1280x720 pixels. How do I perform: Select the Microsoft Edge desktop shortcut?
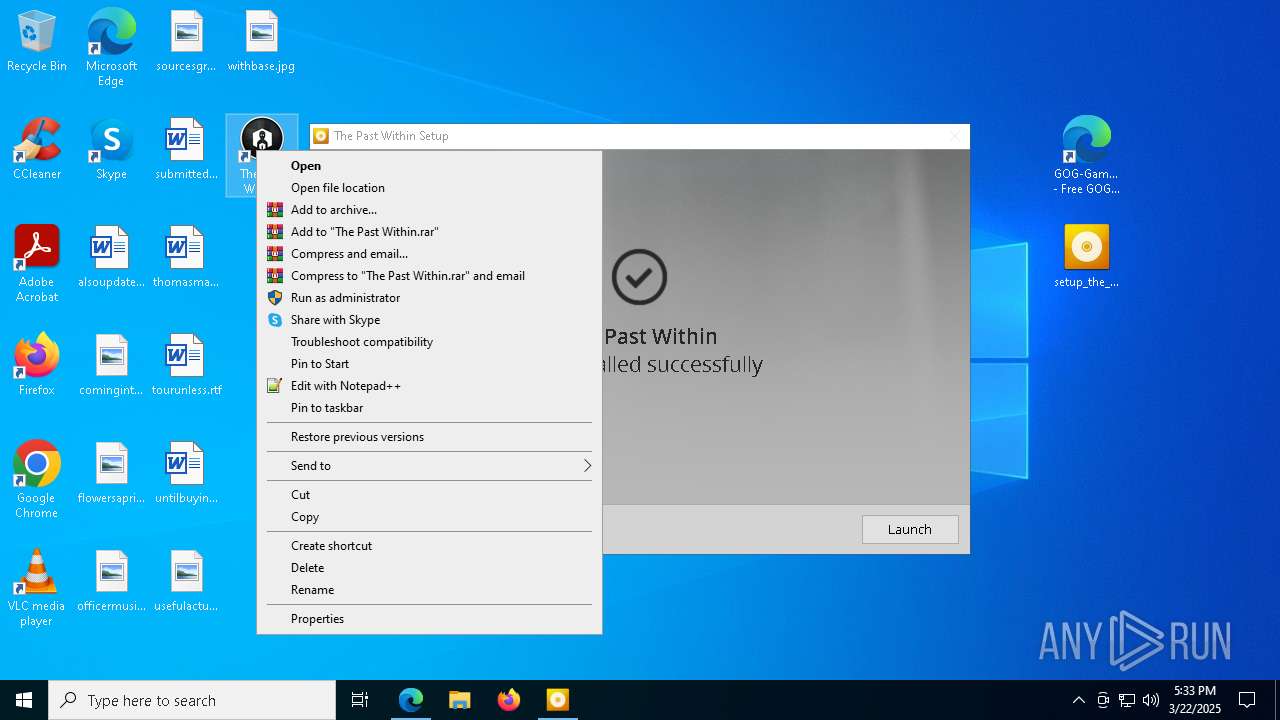pos(111,48)
